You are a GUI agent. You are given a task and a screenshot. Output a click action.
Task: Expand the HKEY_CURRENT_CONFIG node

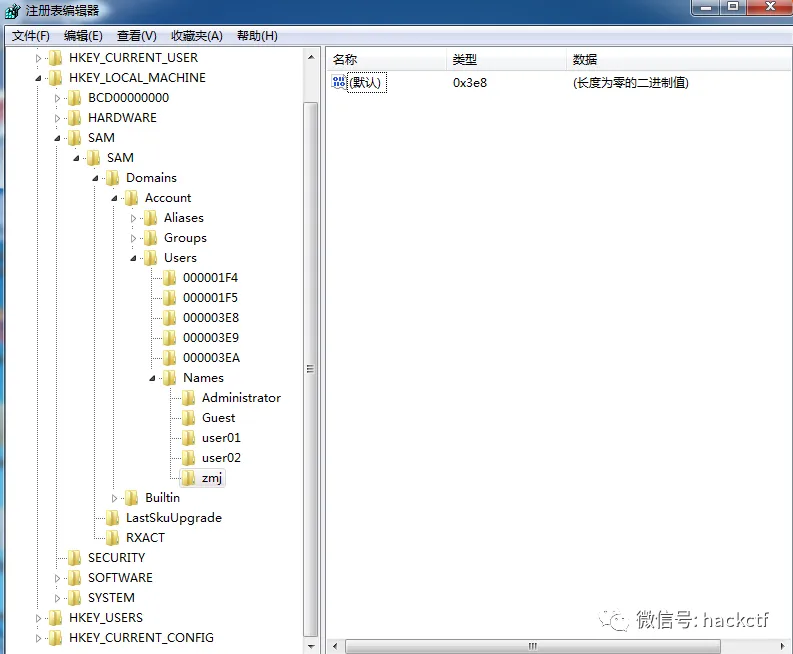click(x=38, y=638)
